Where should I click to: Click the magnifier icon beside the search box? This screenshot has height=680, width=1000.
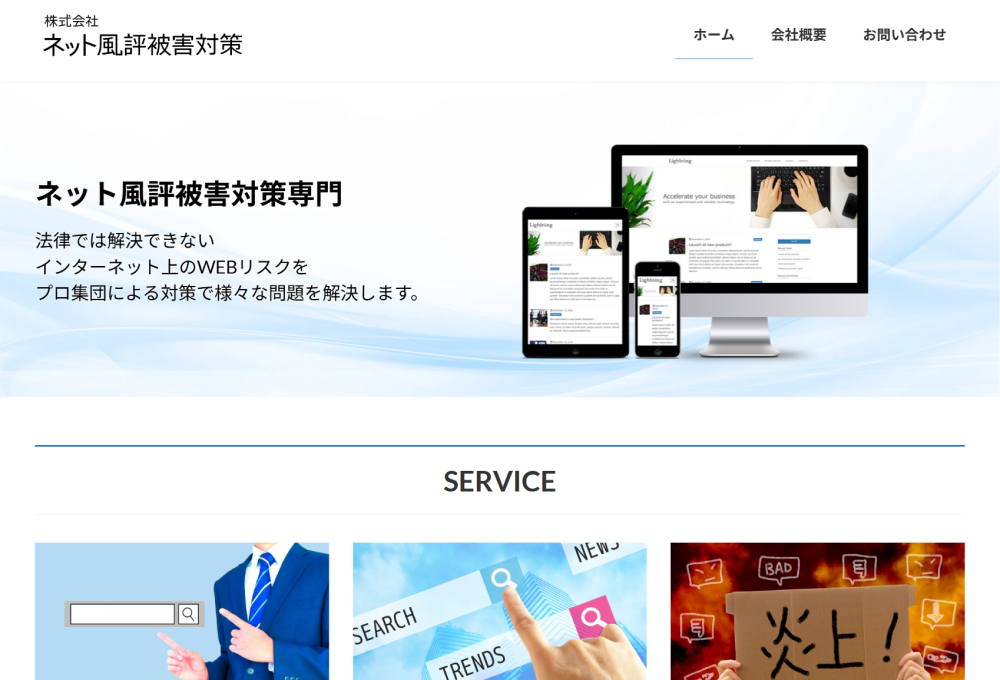[x=188, y=614]
